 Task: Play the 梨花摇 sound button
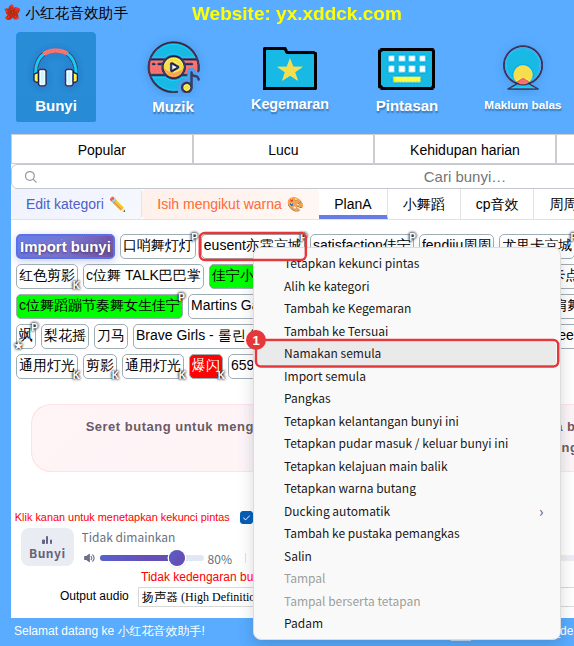65,336
